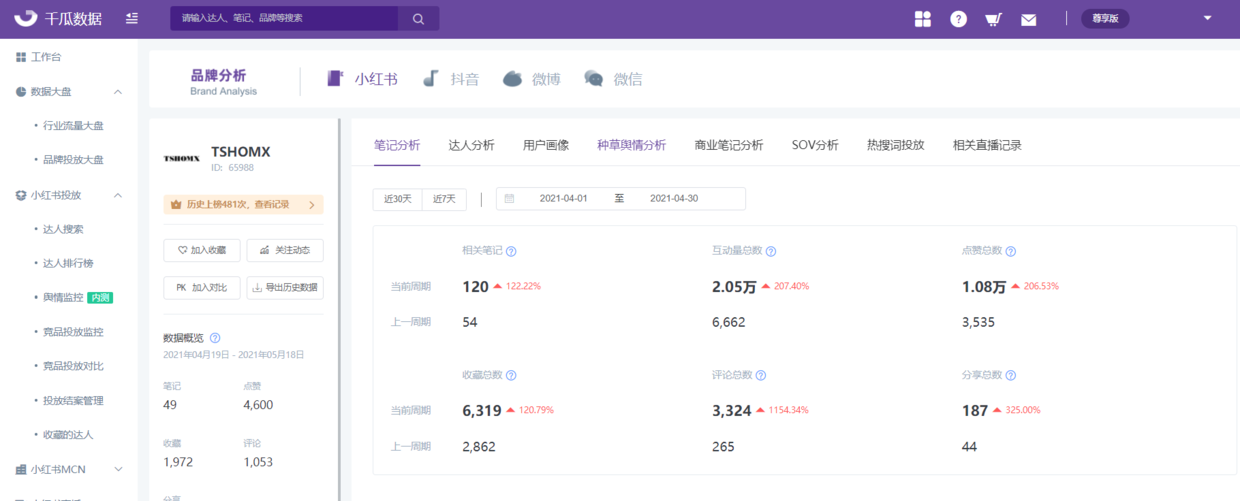
Task: Click help icon next to 评论总数
Action: 761,375
